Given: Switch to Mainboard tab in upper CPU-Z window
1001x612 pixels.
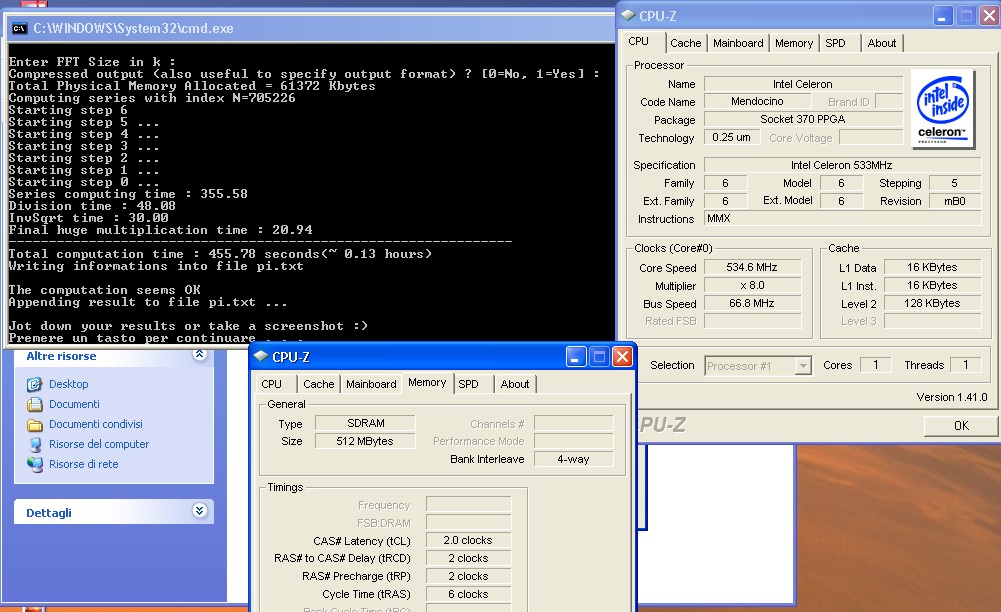Looking at the screenshot, I should click(x=738, y=43).
